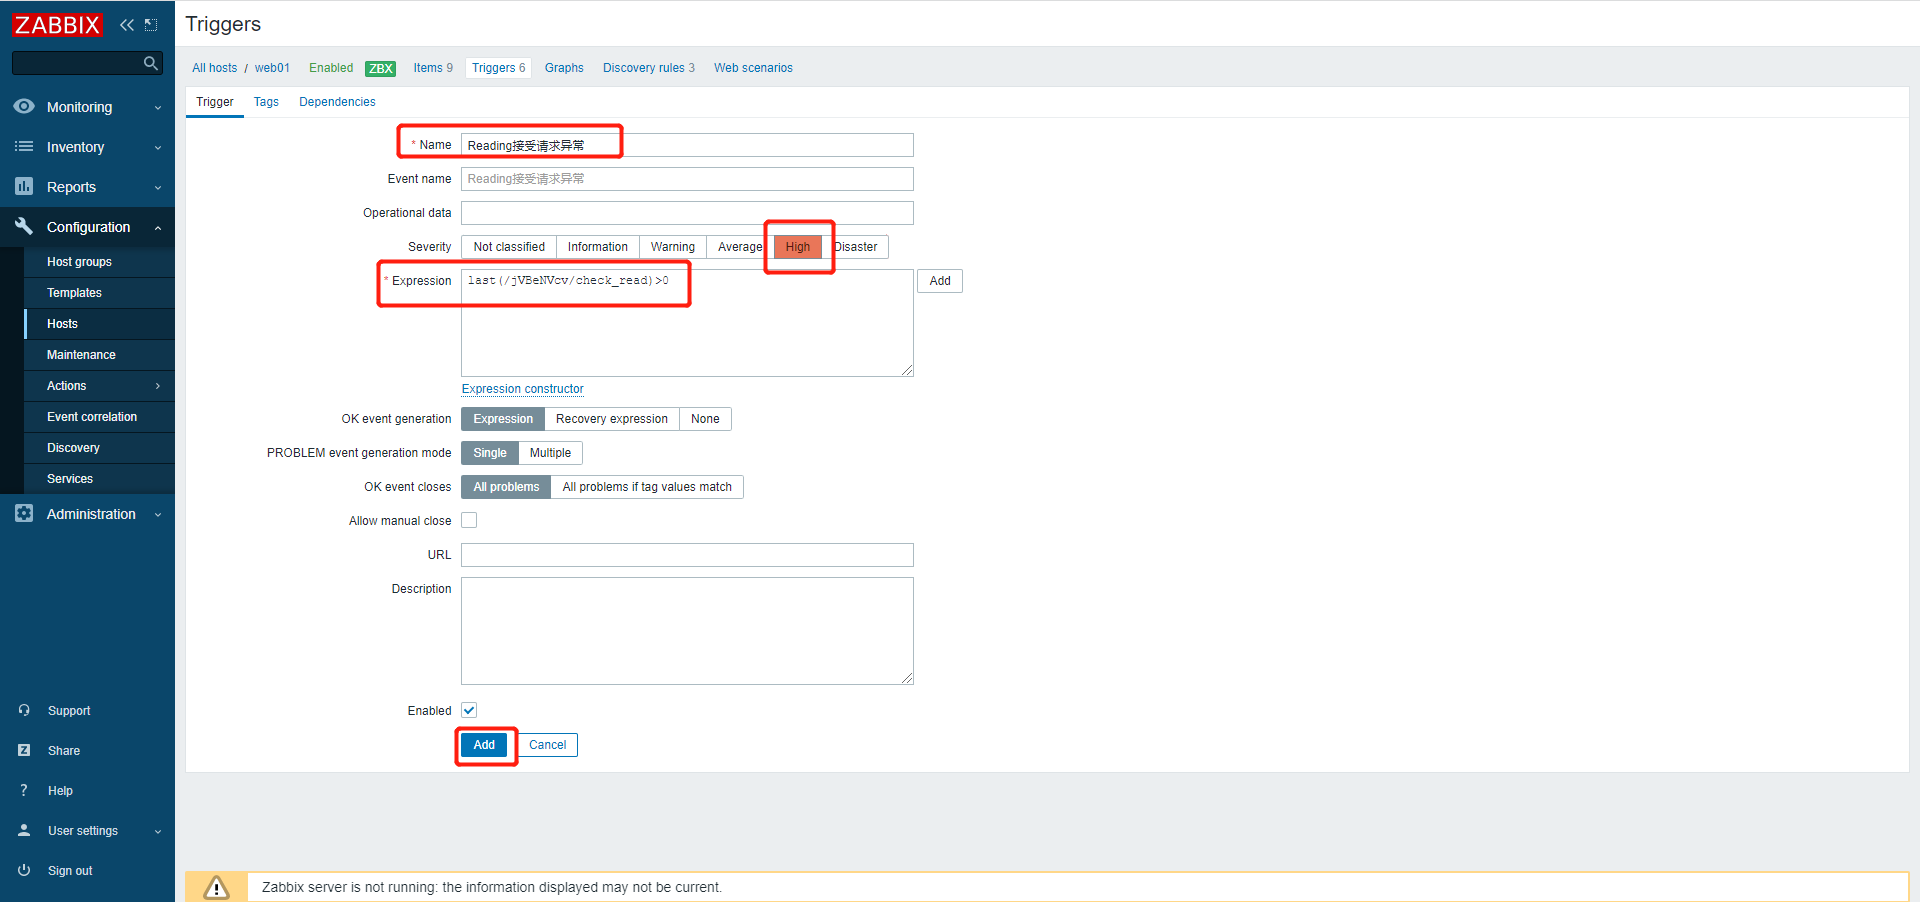Click the Help question mark icon

point(24,790)
